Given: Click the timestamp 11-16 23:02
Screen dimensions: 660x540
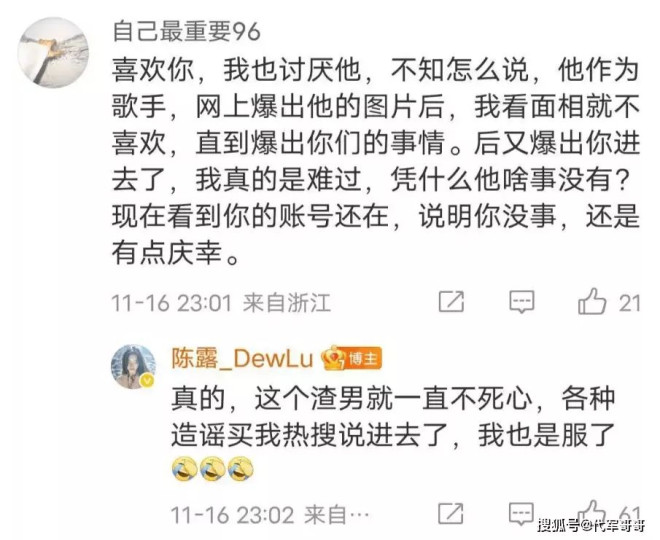Looking at the screenshot, I should (232, 515).
